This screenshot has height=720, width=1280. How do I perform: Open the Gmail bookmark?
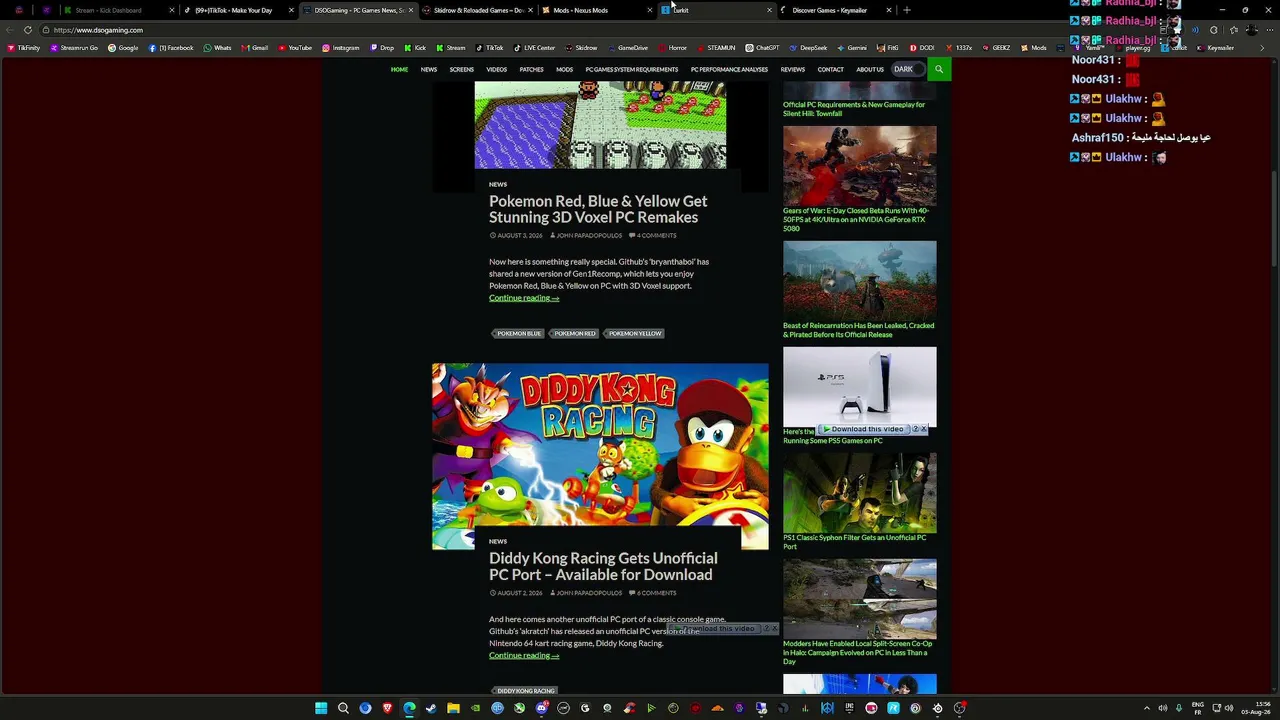(x=255, y=48)
